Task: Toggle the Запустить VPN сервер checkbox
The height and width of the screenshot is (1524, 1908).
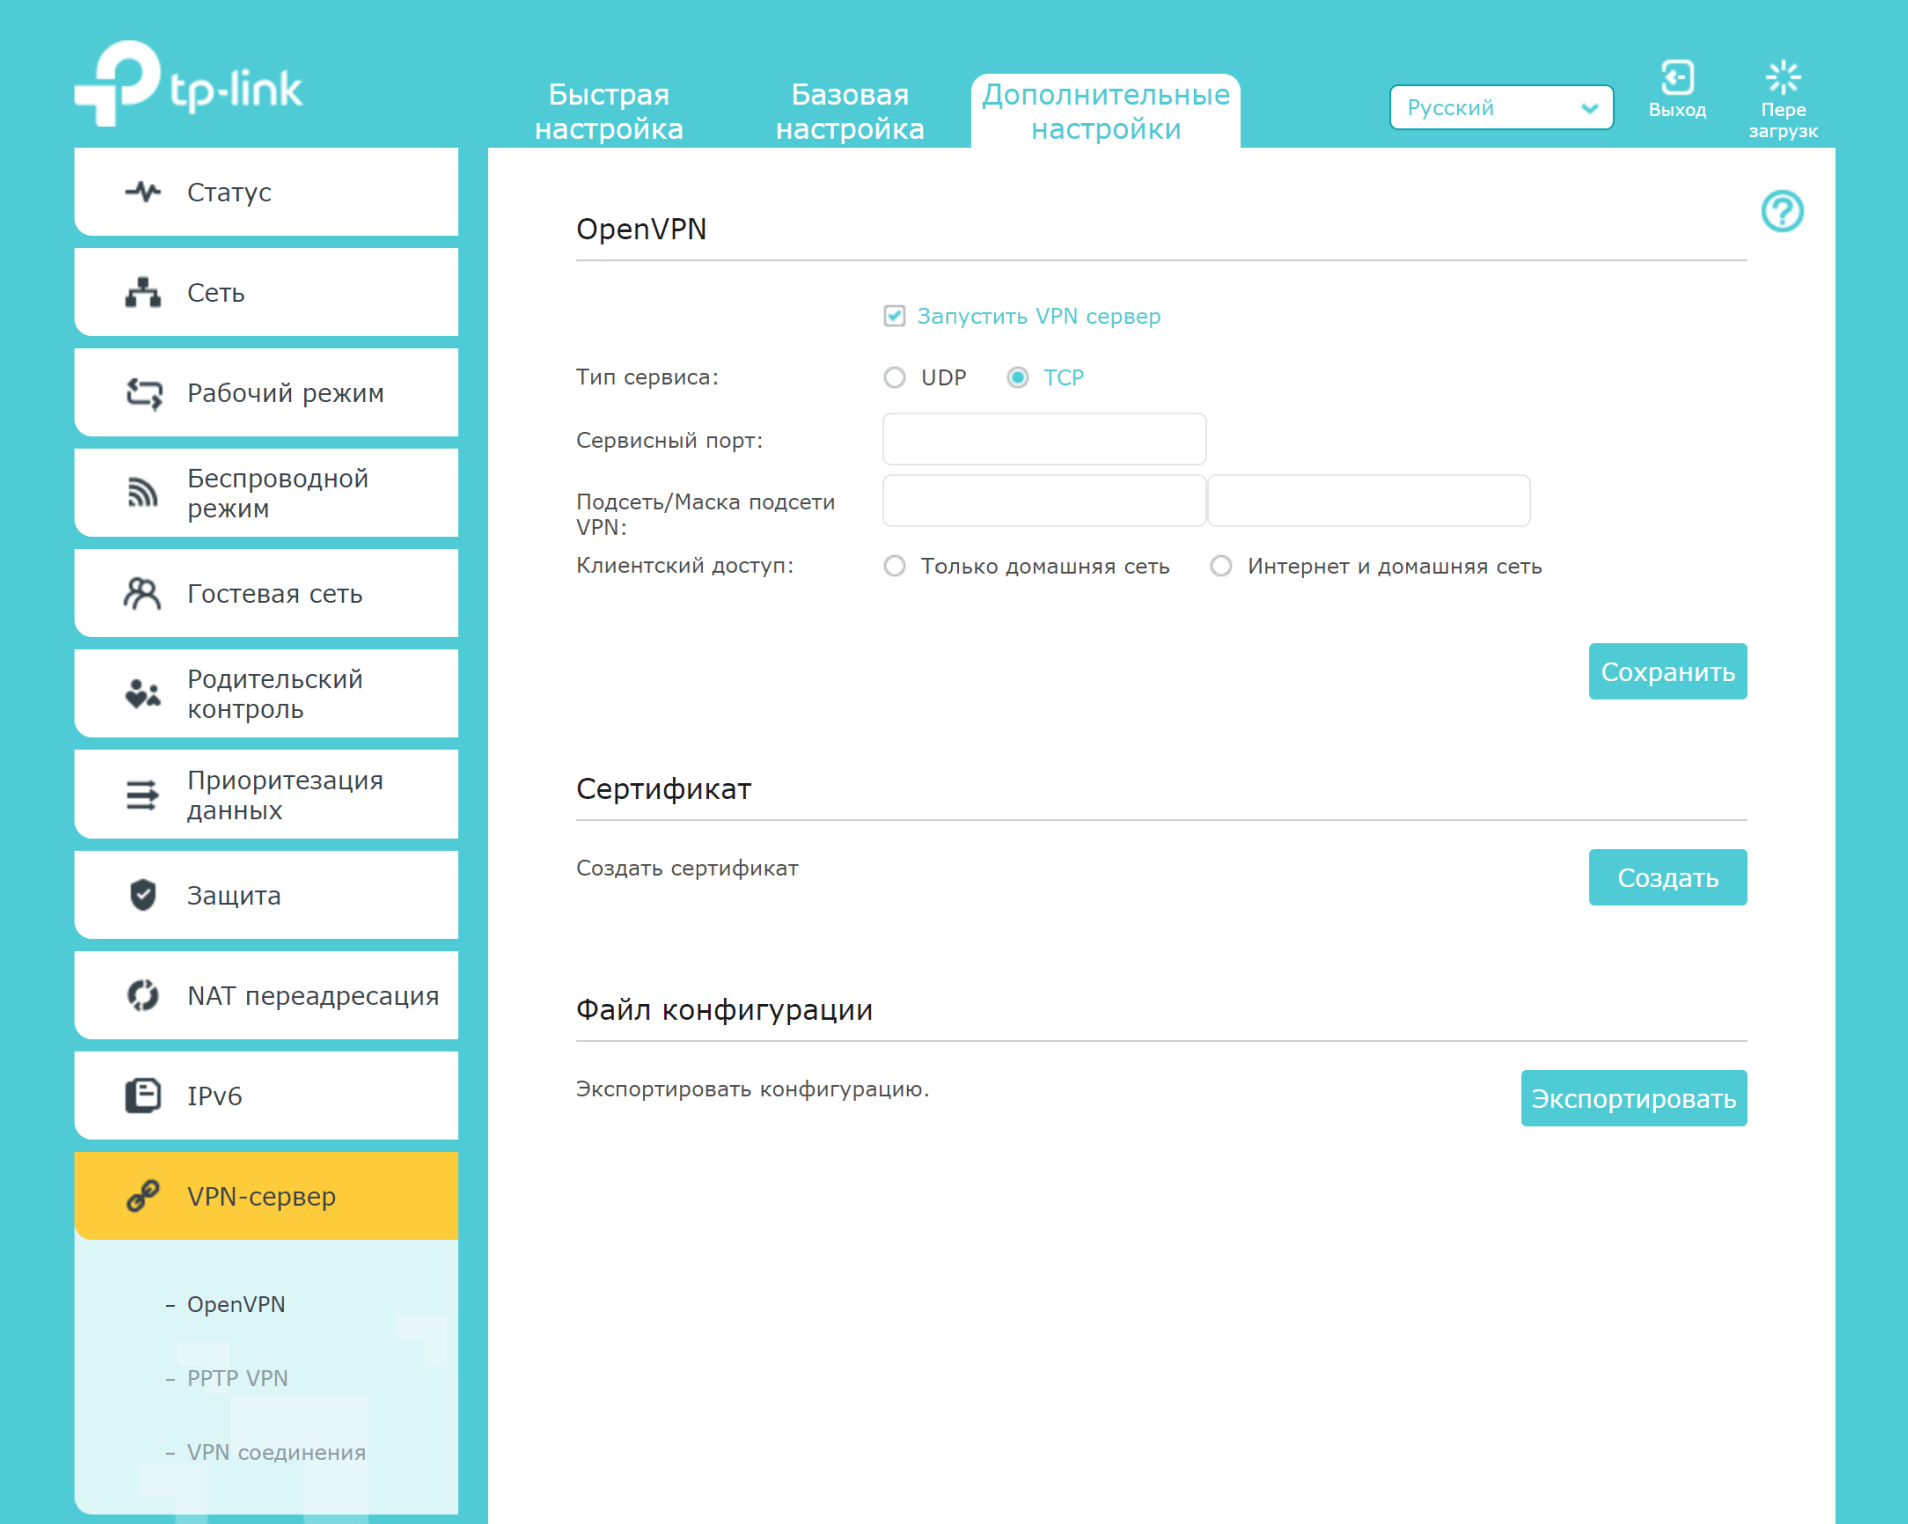Action: 894,317
